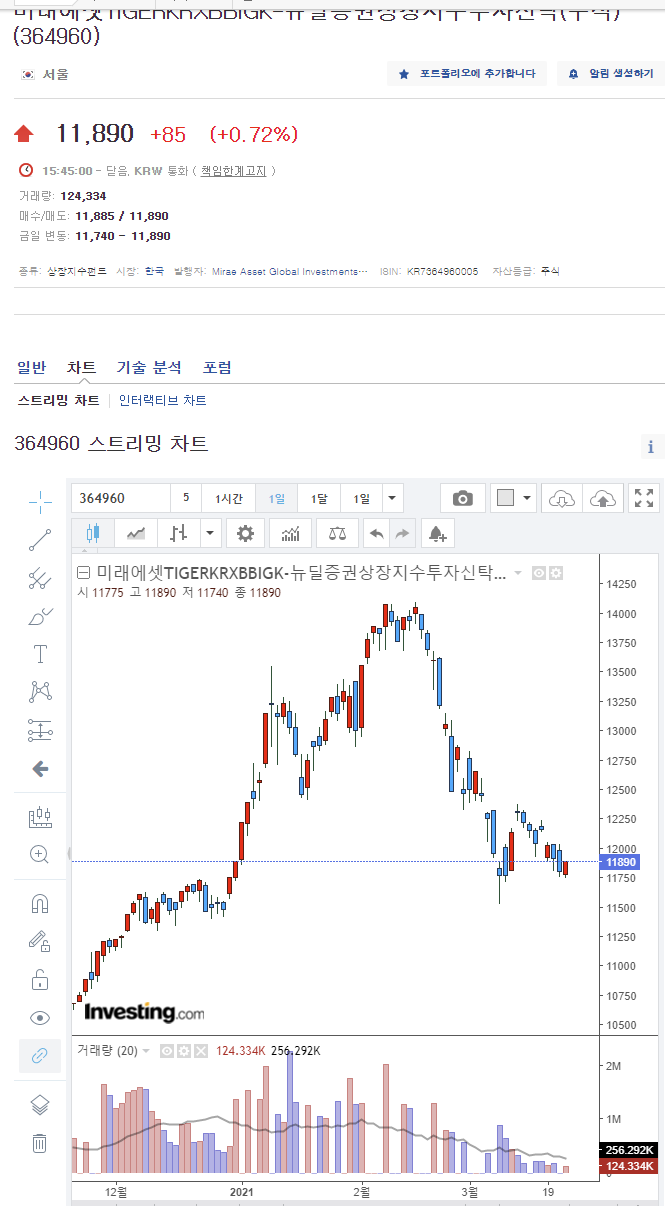Hide the 거래량 volume indicator
665x1206 pixels.
pos(167,1051)
